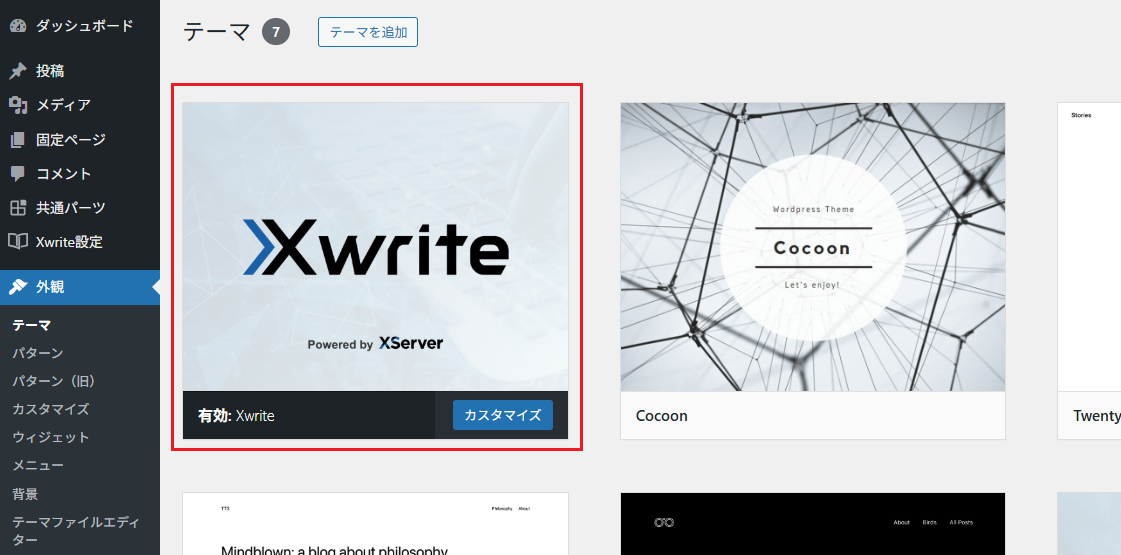1121x555 pixels.
Task: Select メニュー under appearance
Action: (x=38, y=466)
